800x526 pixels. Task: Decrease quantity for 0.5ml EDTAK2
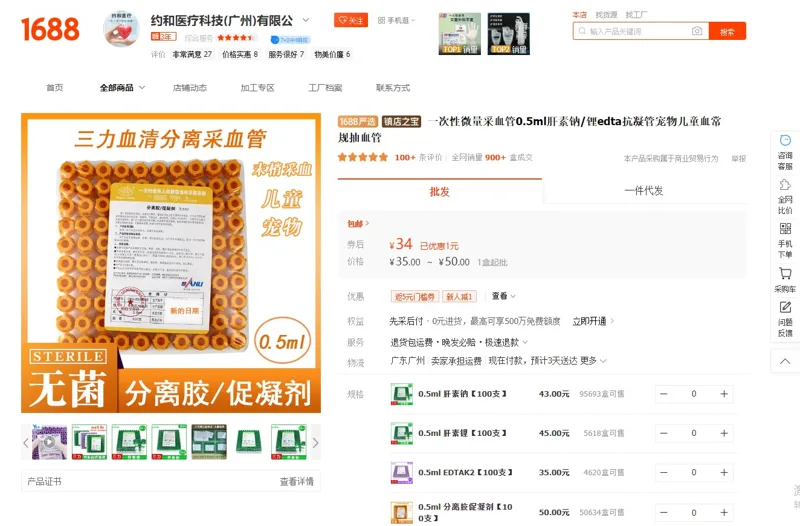coord(664,472)
